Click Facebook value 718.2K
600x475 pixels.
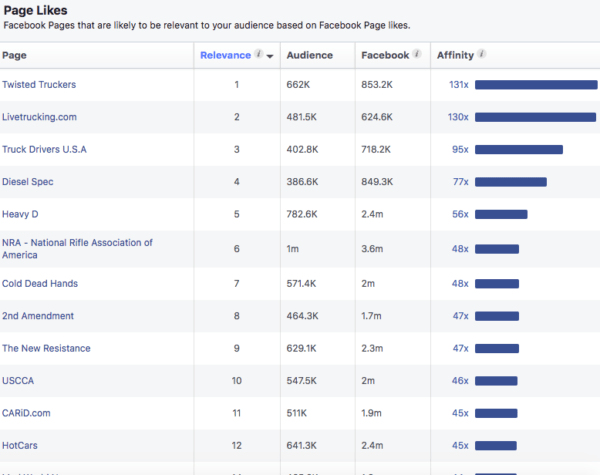click(376, 149)
